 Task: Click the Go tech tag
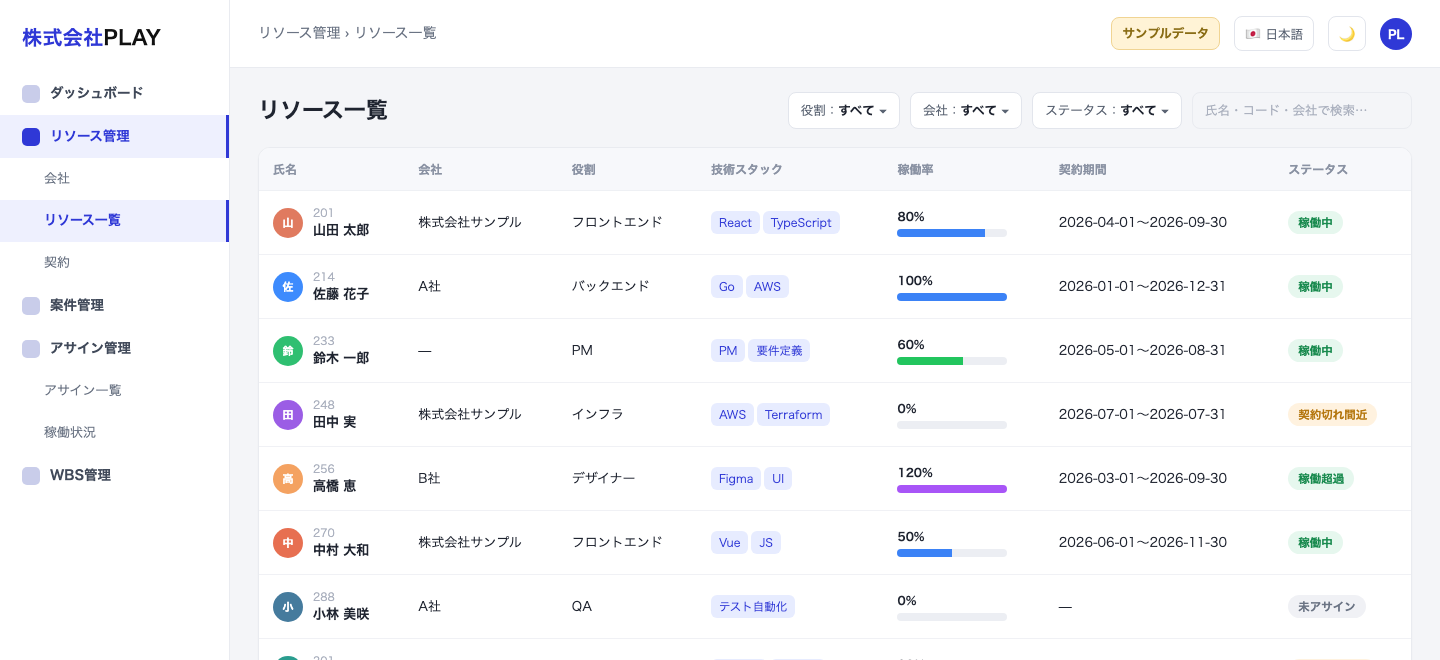click(x=726, y=287)
